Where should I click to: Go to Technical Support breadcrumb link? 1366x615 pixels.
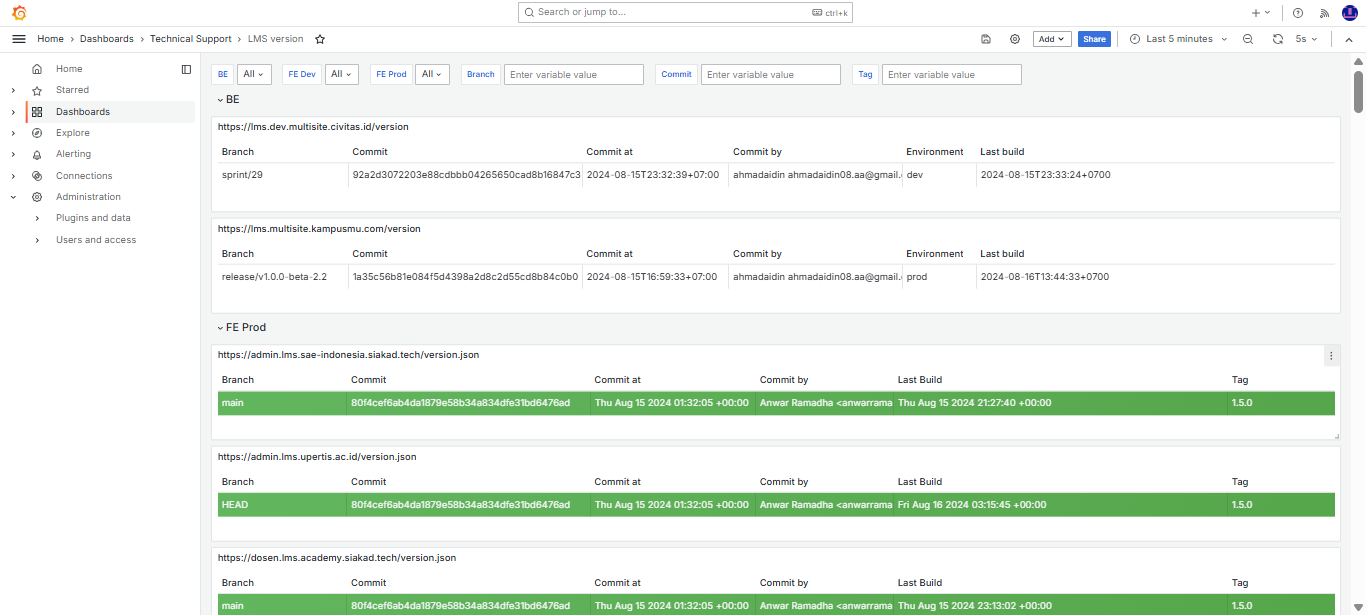click(191, 39)
